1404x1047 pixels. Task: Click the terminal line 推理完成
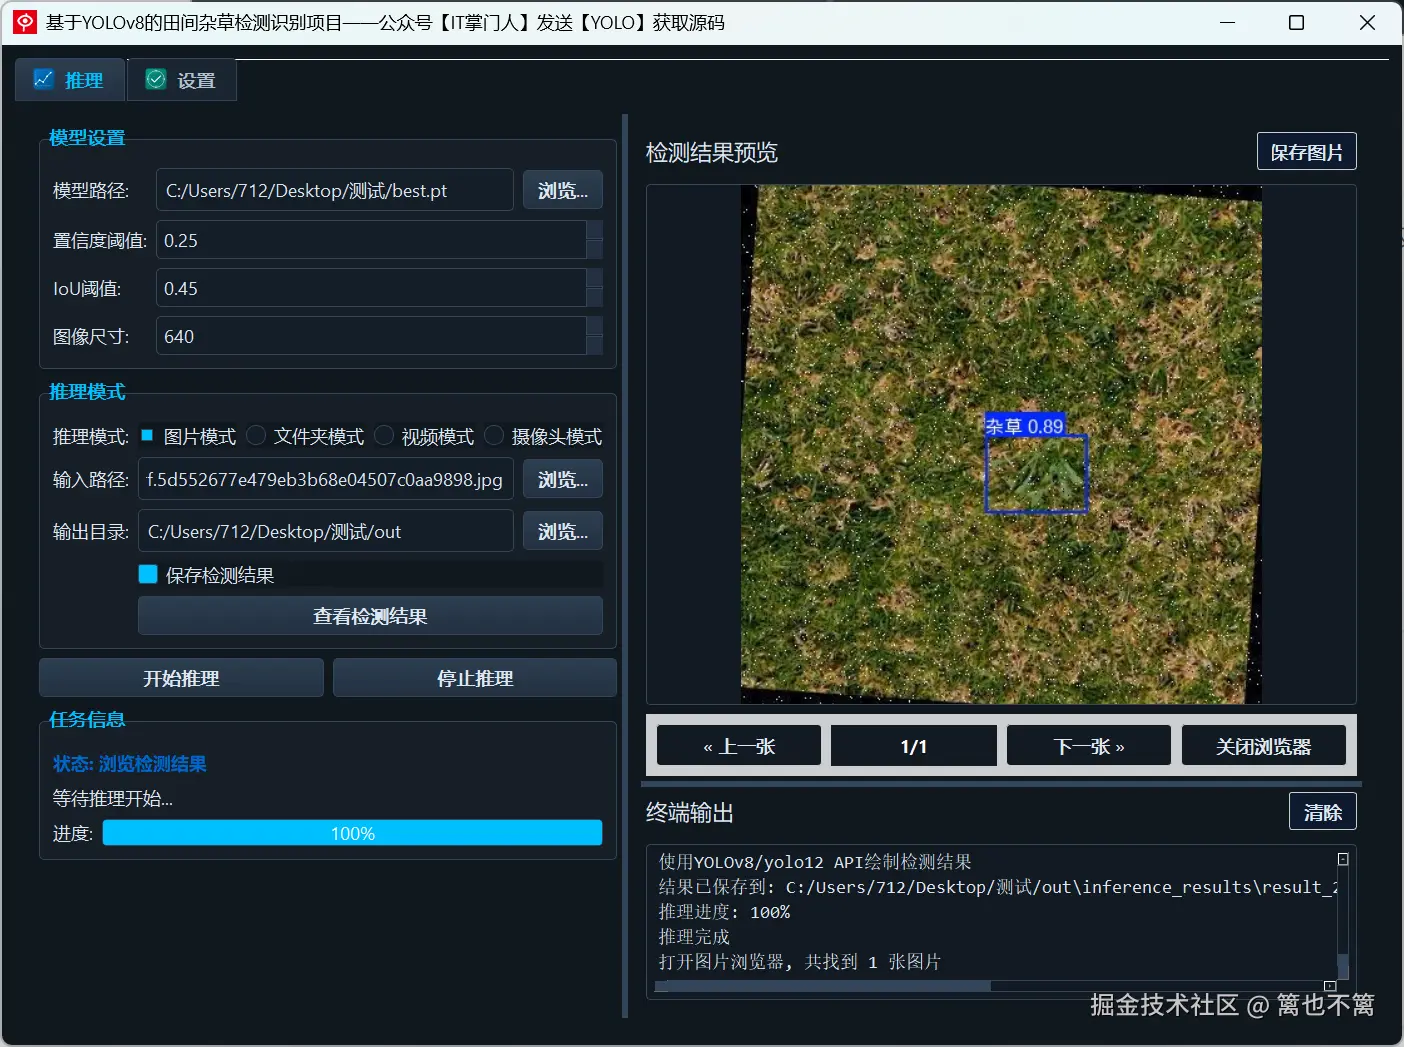(694, 937)
